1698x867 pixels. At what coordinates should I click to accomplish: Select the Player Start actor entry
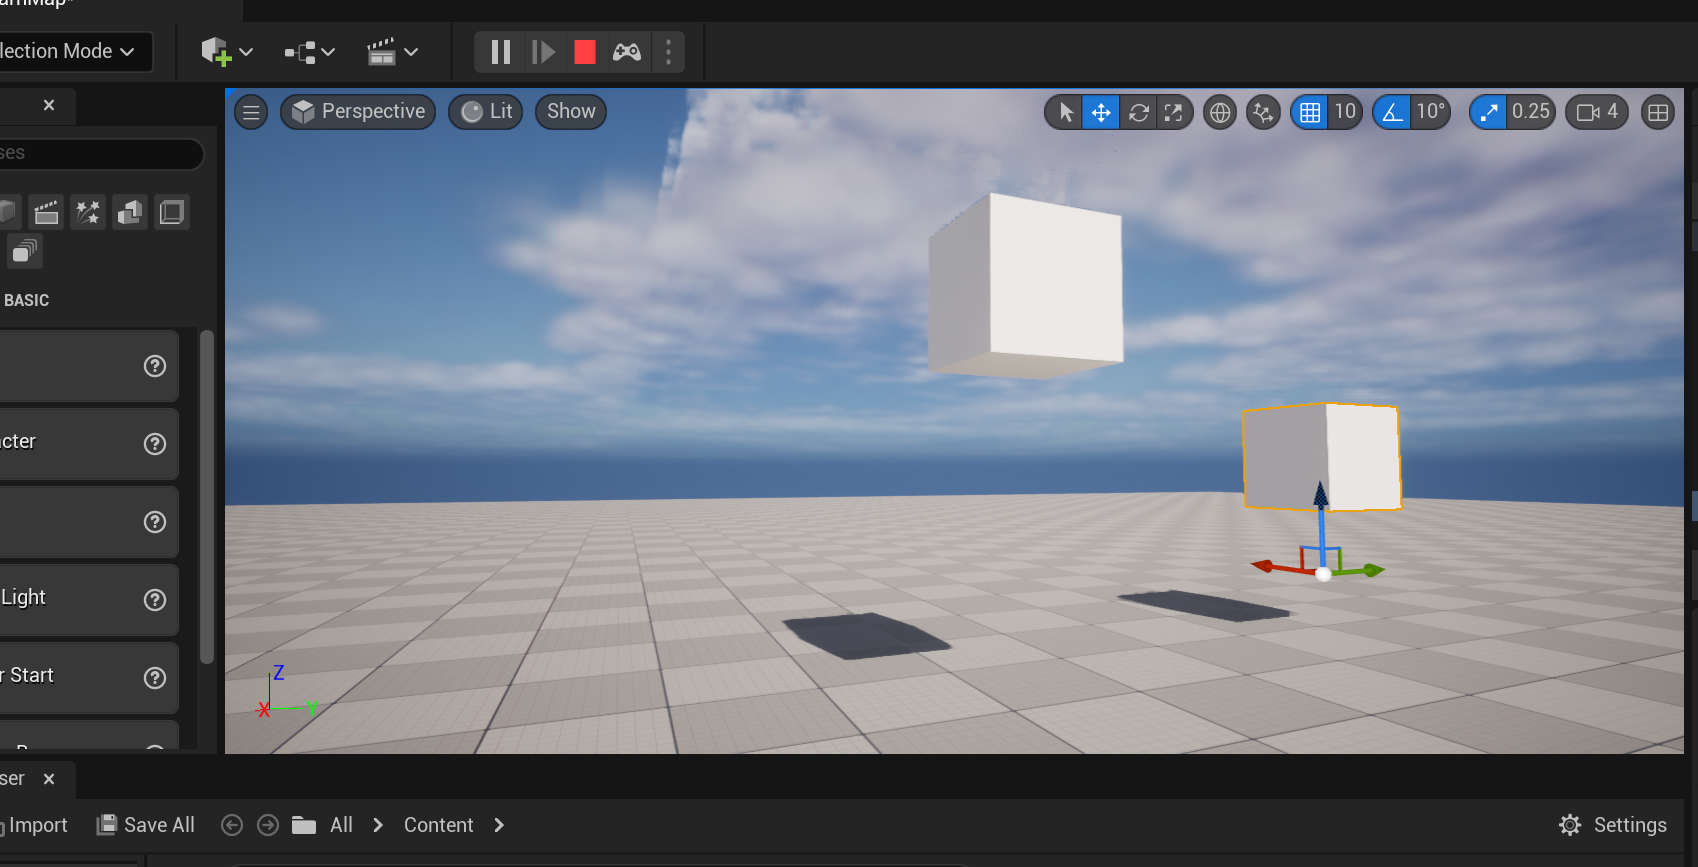[89, 678]
